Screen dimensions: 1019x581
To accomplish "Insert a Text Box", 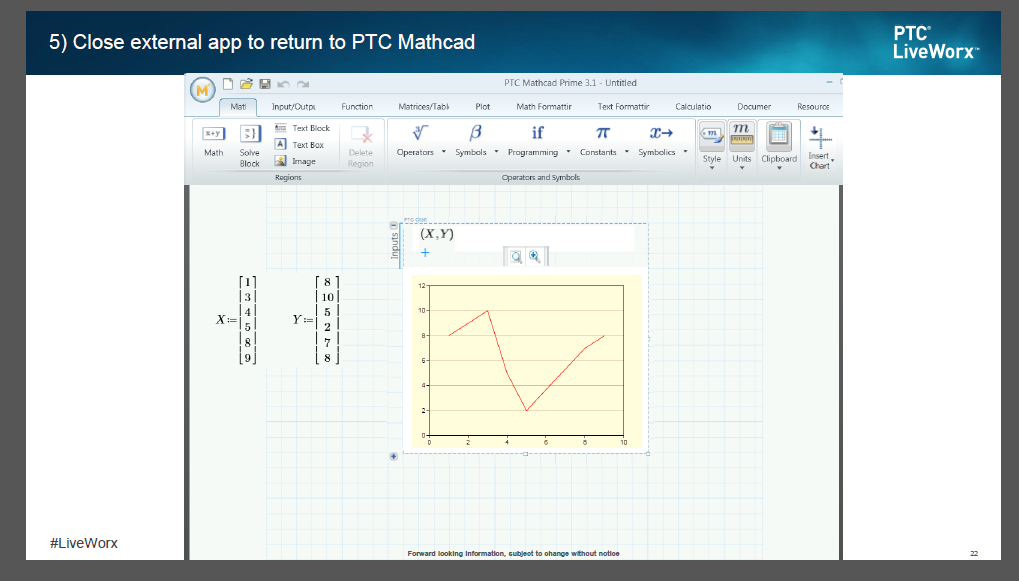I will click(x=300, y=144).
